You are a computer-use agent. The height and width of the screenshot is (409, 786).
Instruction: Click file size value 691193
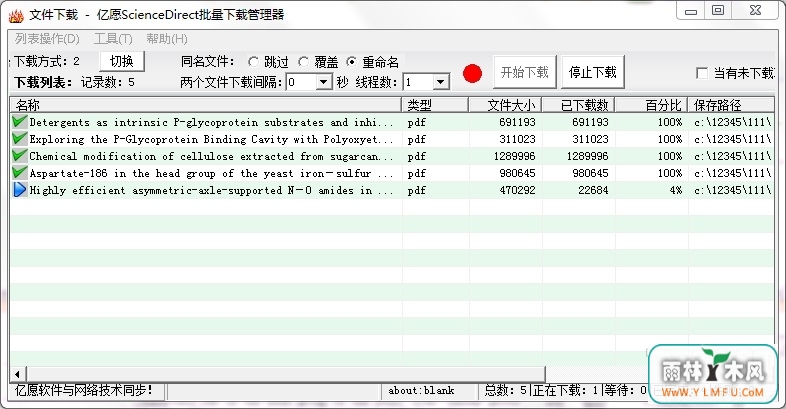(517, 122)
